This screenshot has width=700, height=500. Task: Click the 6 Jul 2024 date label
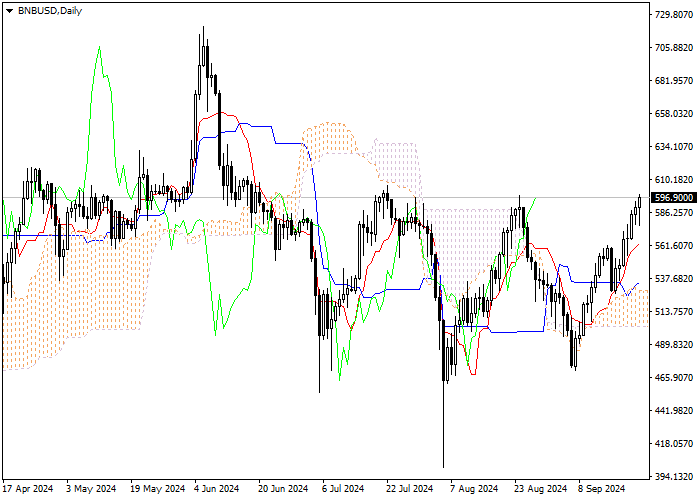click(343, 489)
